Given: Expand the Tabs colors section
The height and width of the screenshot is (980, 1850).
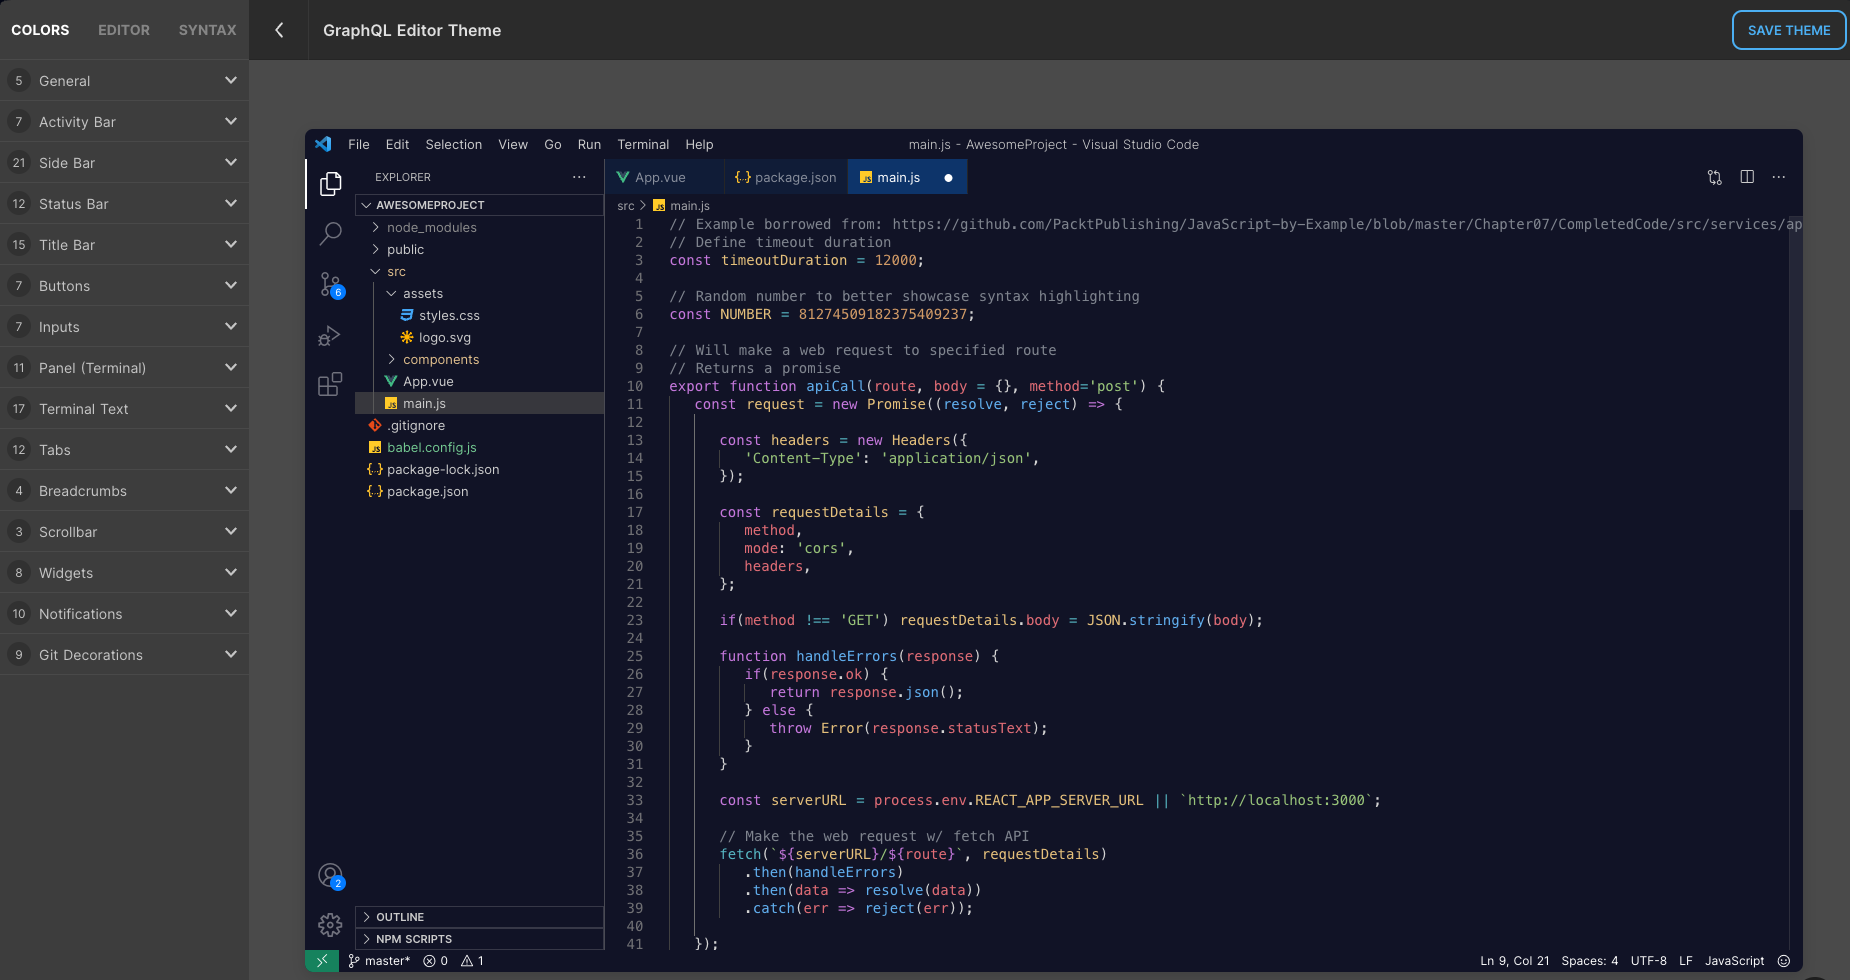Looking at the screenshot, I should pos(124,450).
